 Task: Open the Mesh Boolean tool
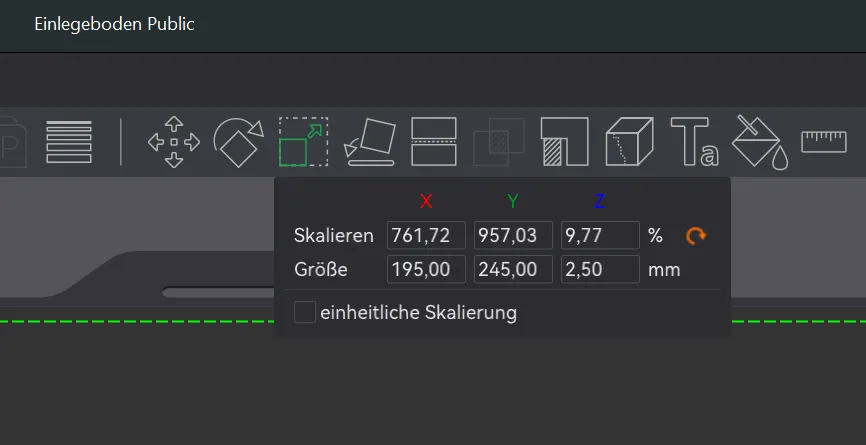point(499,142)
